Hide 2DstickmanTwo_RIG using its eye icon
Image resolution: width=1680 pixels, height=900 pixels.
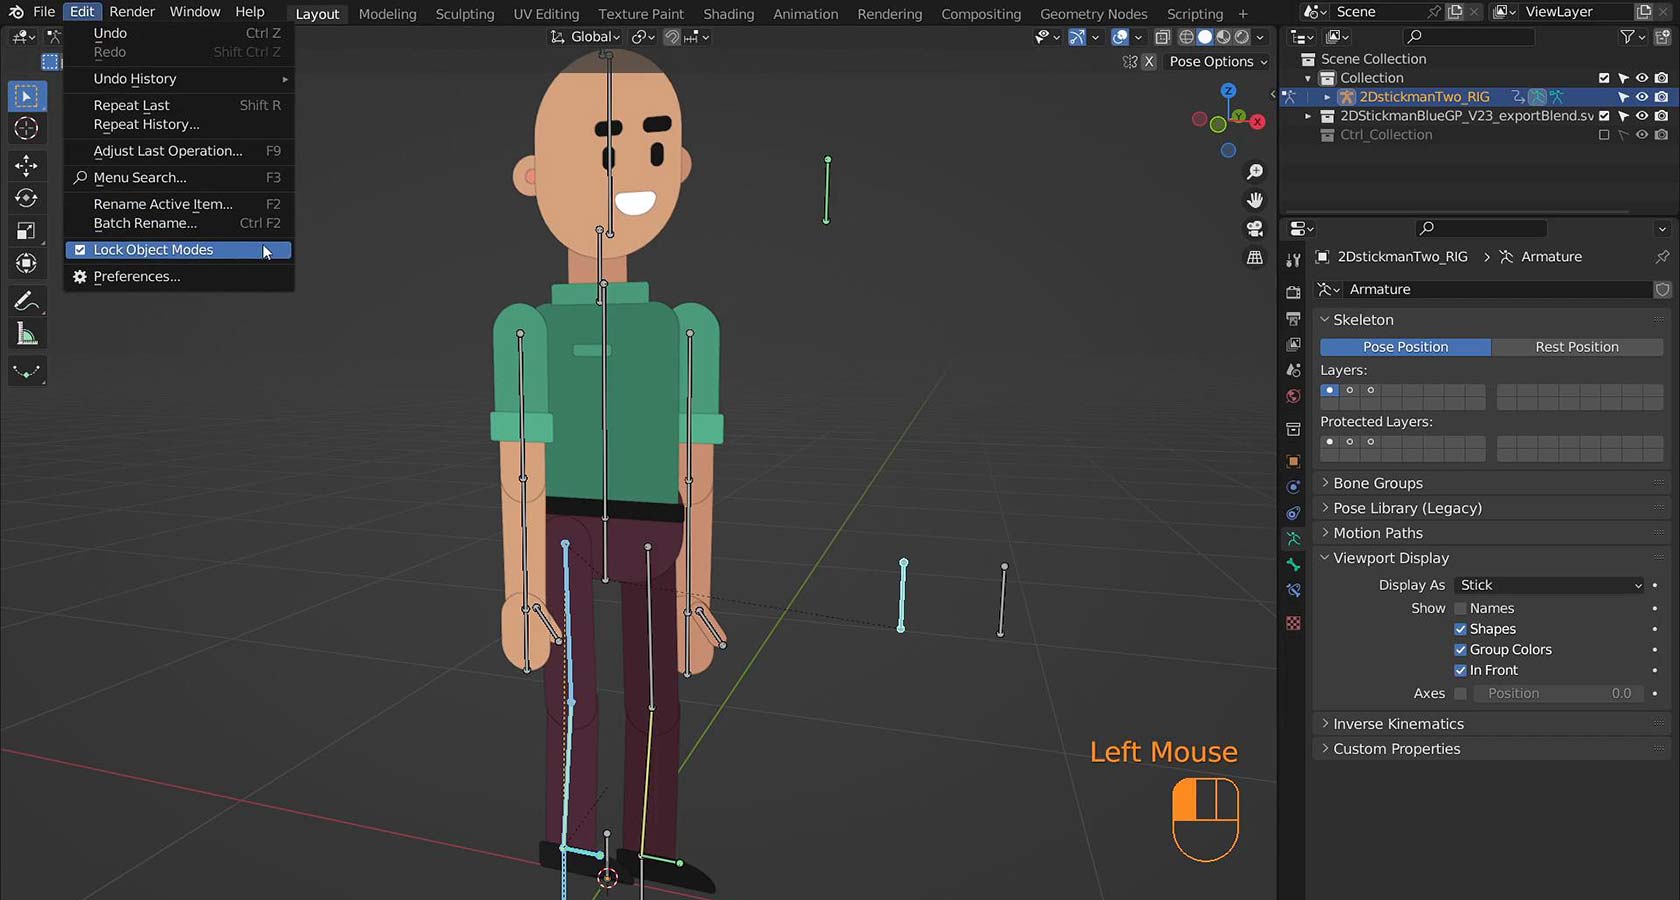coord(1642,97)
